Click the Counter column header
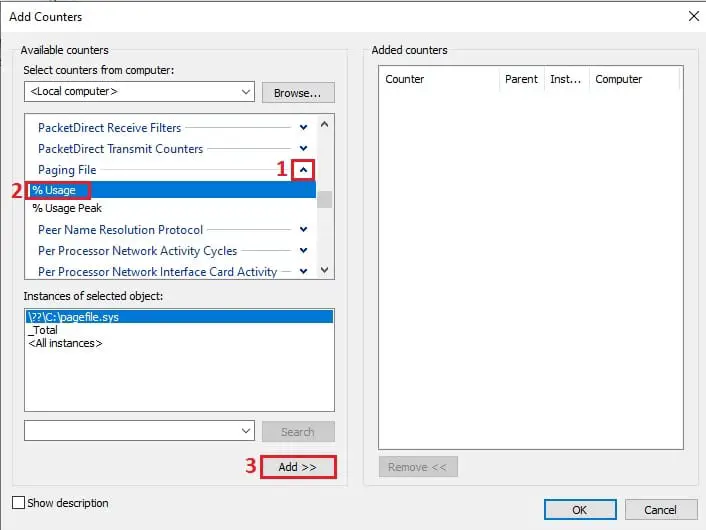 tap(441, 79)
